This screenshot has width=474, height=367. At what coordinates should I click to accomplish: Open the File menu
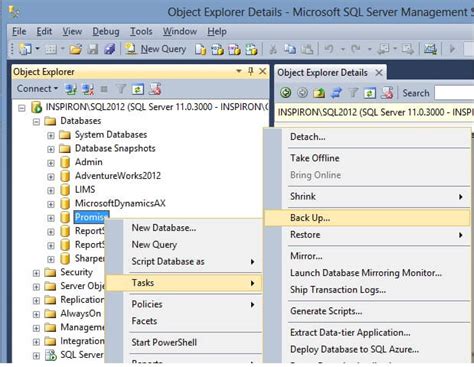click(x=19, y=31)
